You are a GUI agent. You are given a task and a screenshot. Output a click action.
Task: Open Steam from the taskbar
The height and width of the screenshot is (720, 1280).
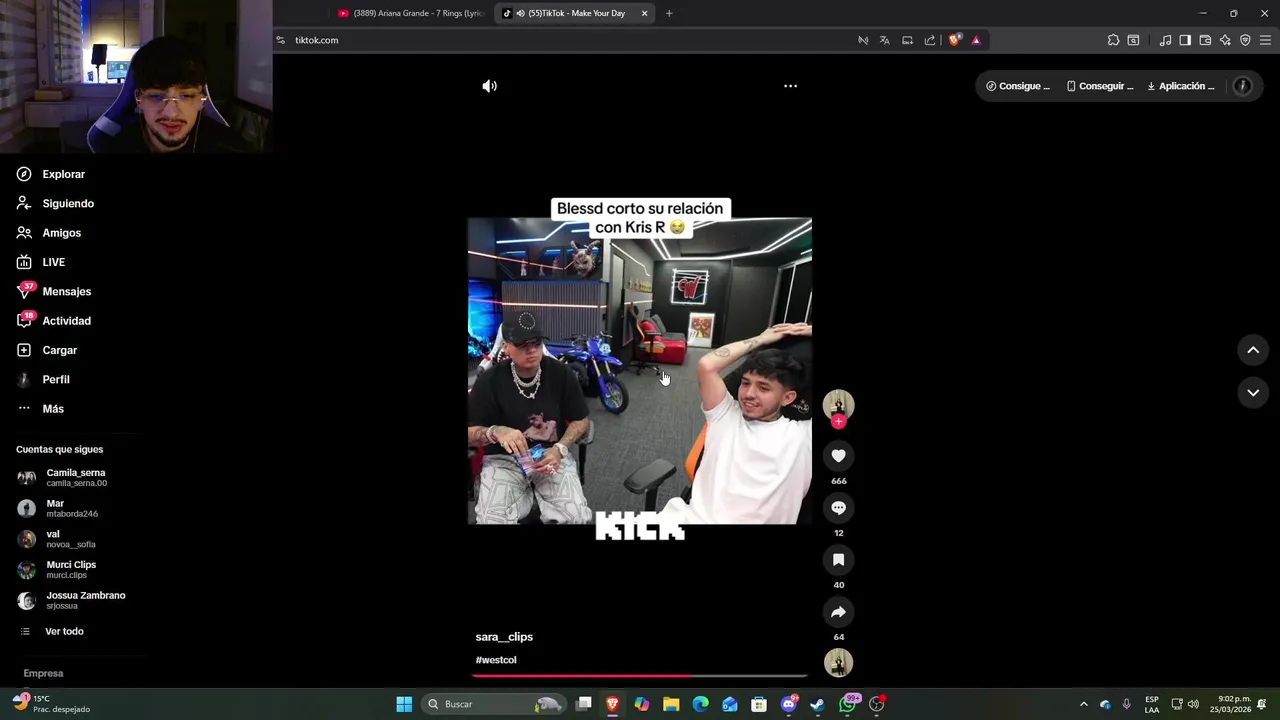tap(817, 704)
